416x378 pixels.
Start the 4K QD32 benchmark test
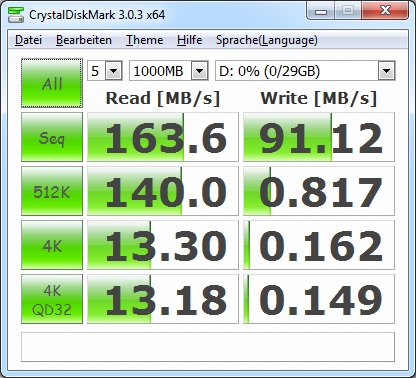click(x=52, y=299)
